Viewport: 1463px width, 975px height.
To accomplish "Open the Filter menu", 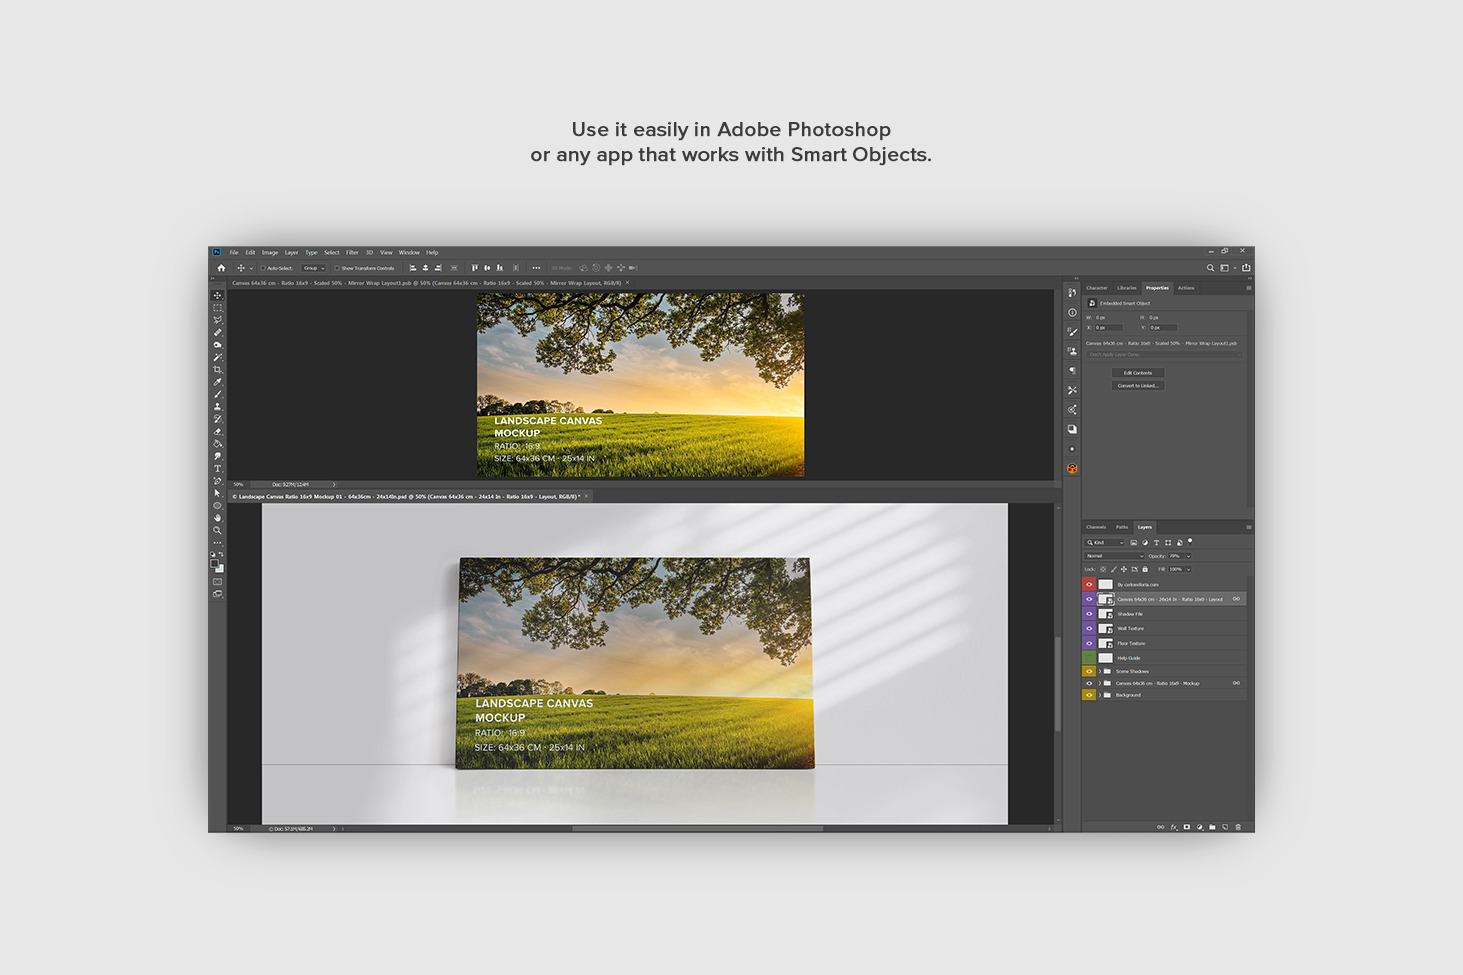I will 352,253.
